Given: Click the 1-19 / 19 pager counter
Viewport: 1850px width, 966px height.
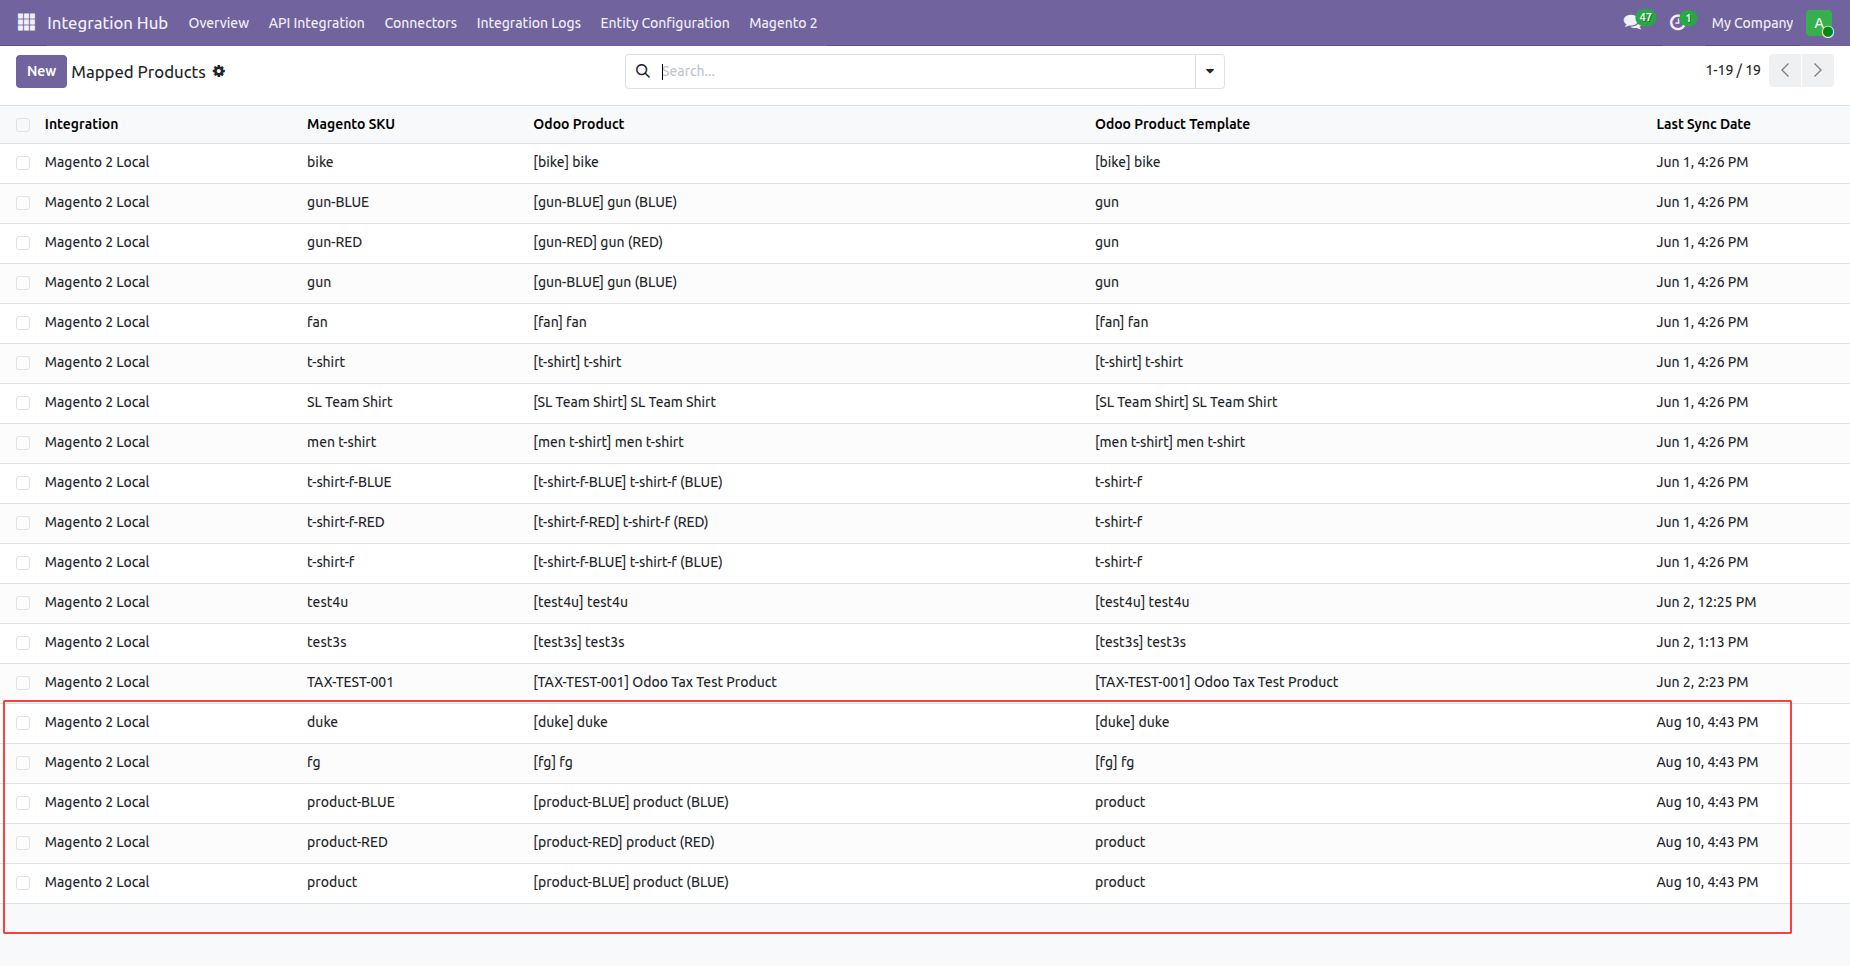Looking at the screenshot, I should pos(1733,70).
